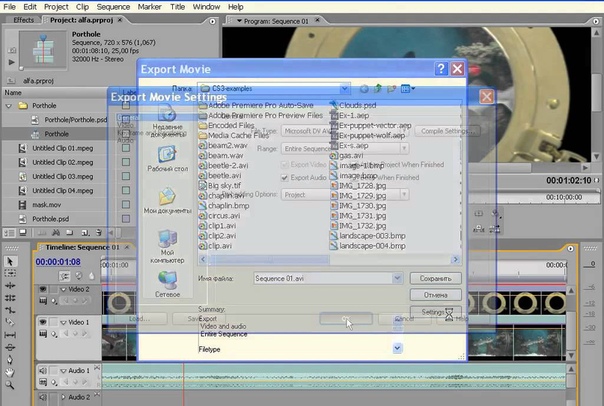Open Мои документы location

click(168, 200)
